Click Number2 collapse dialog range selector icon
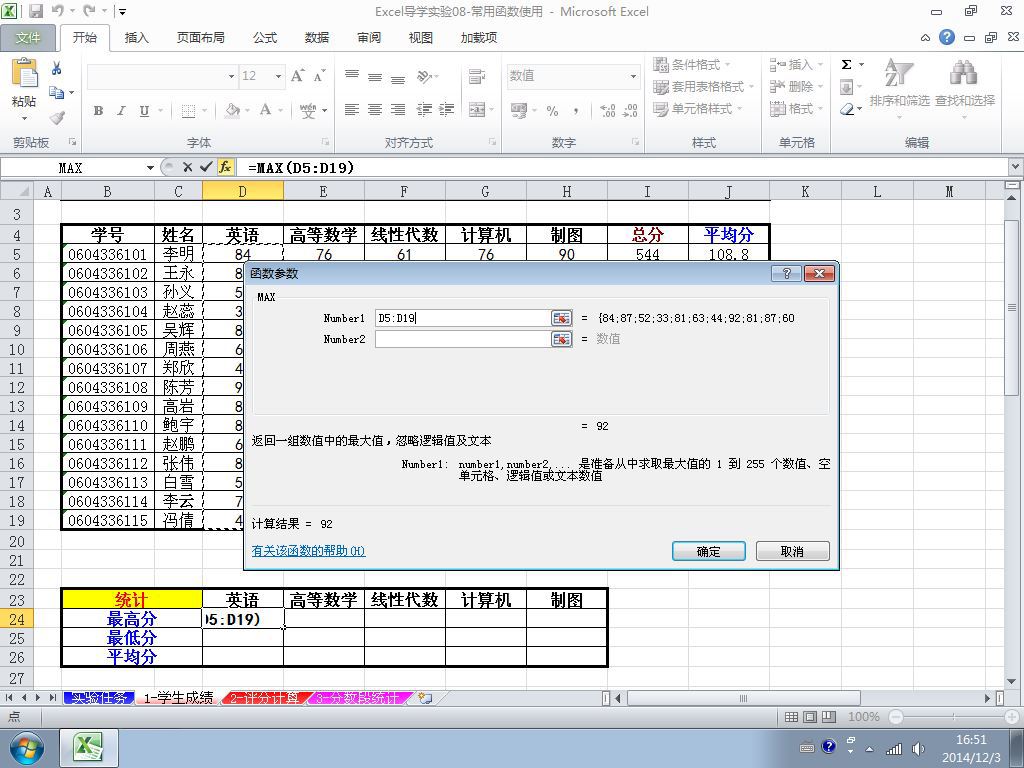This screenshot has height=768, width=1024. (562, 339)
